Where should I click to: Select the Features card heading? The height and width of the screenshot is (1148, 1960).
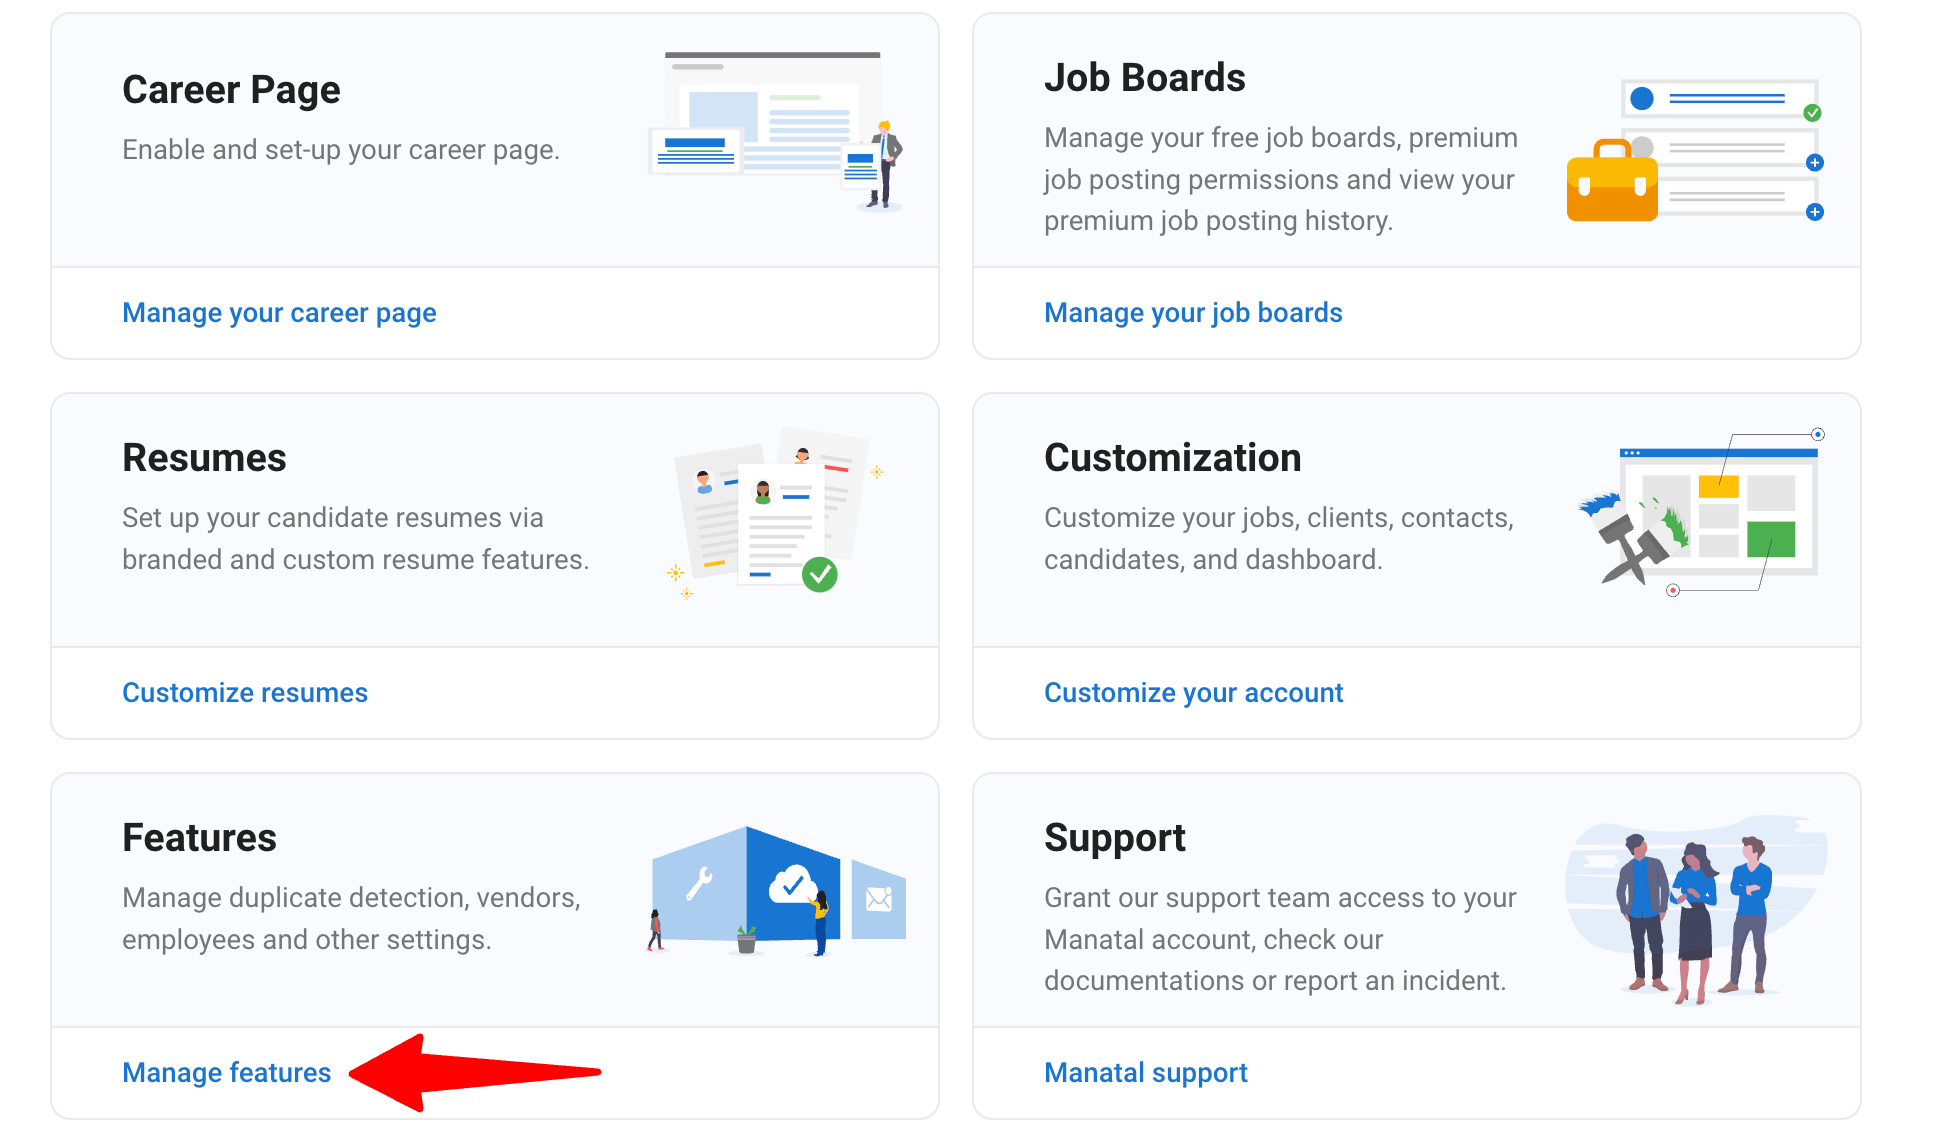(x=199, y=837)
